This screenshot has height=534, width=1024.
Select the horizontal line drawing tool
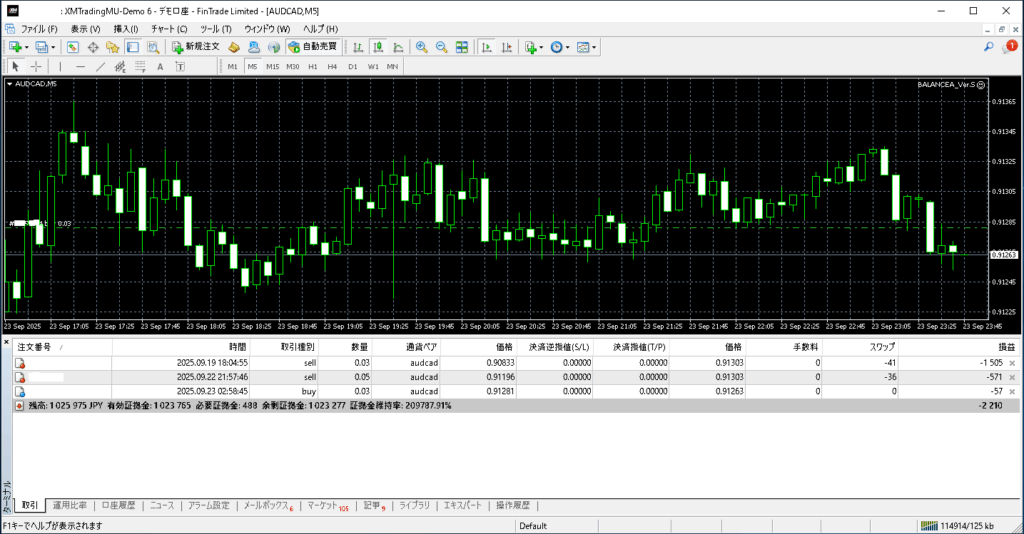pyautogui.click(x=81, y=67)
